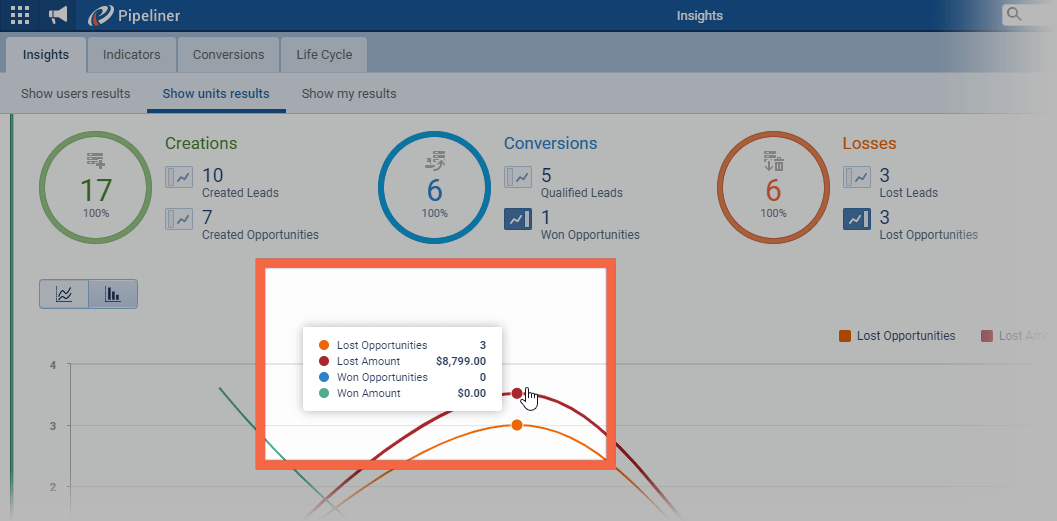Viewport: 1057px width, 521px height.
Task: Toggle Won Opportunities chart icon
Action: click(518, 219)
